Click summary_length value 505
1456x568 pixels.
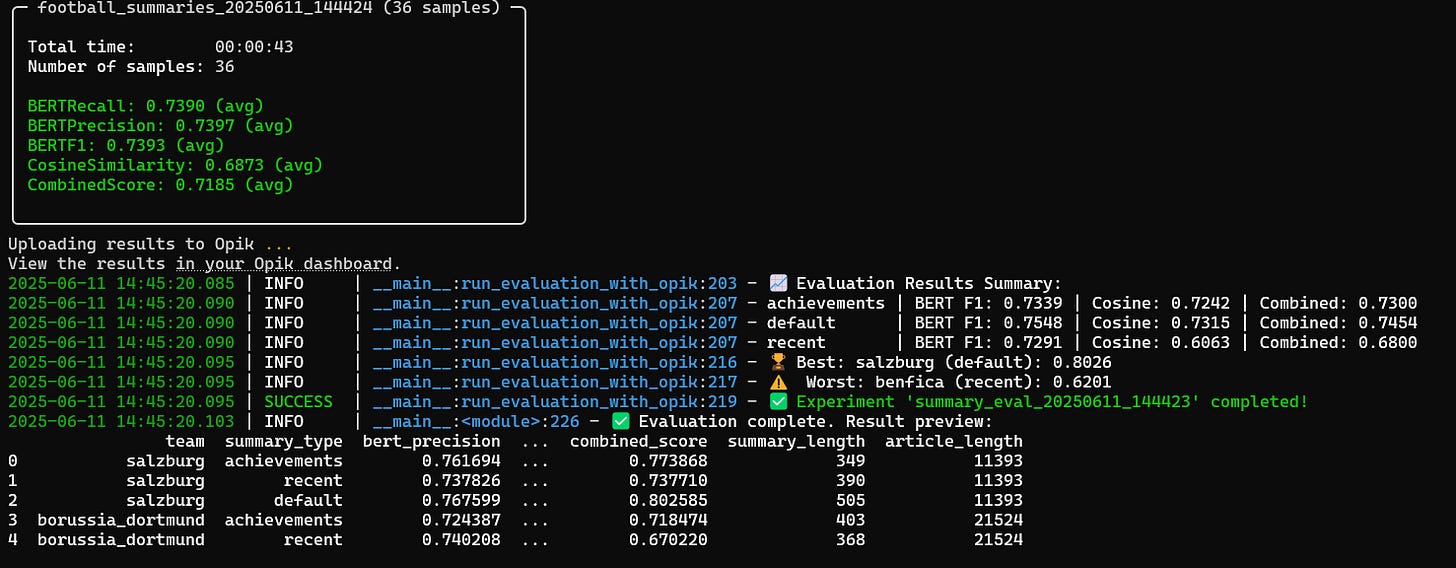click(x=851, y=500)
